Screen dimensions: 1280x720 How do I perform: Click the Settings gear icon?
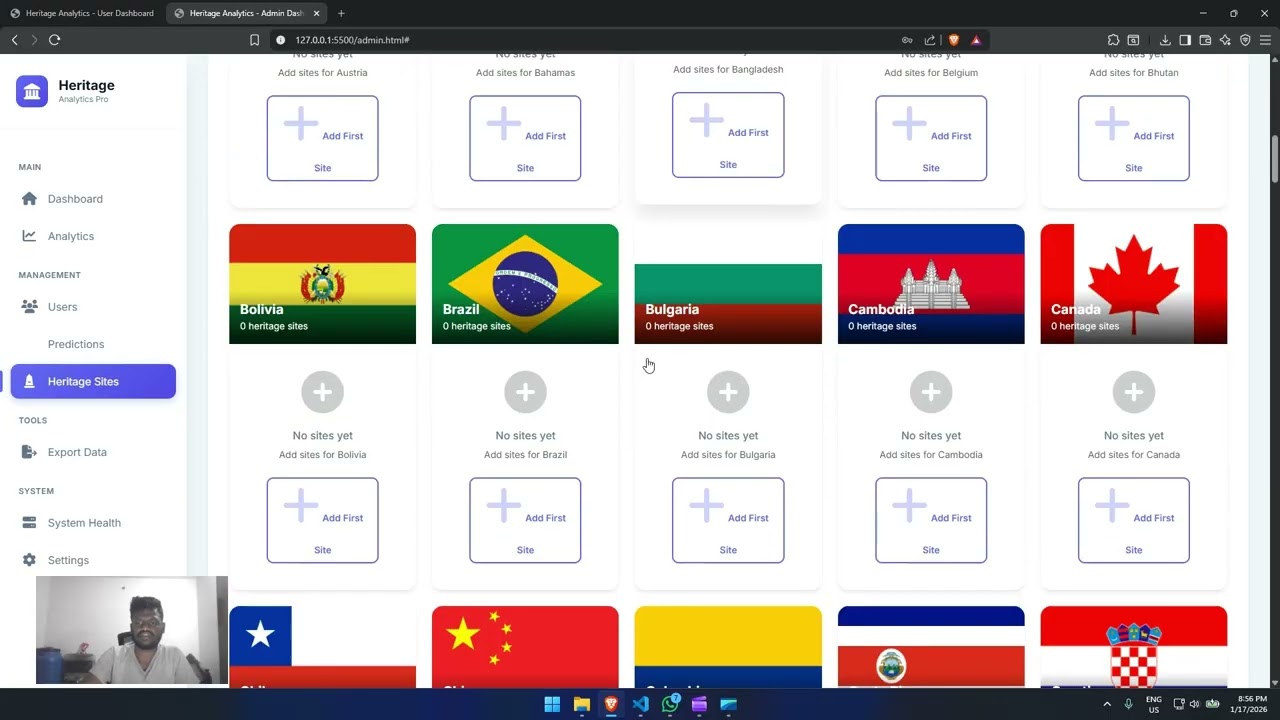tap(29, 560)
